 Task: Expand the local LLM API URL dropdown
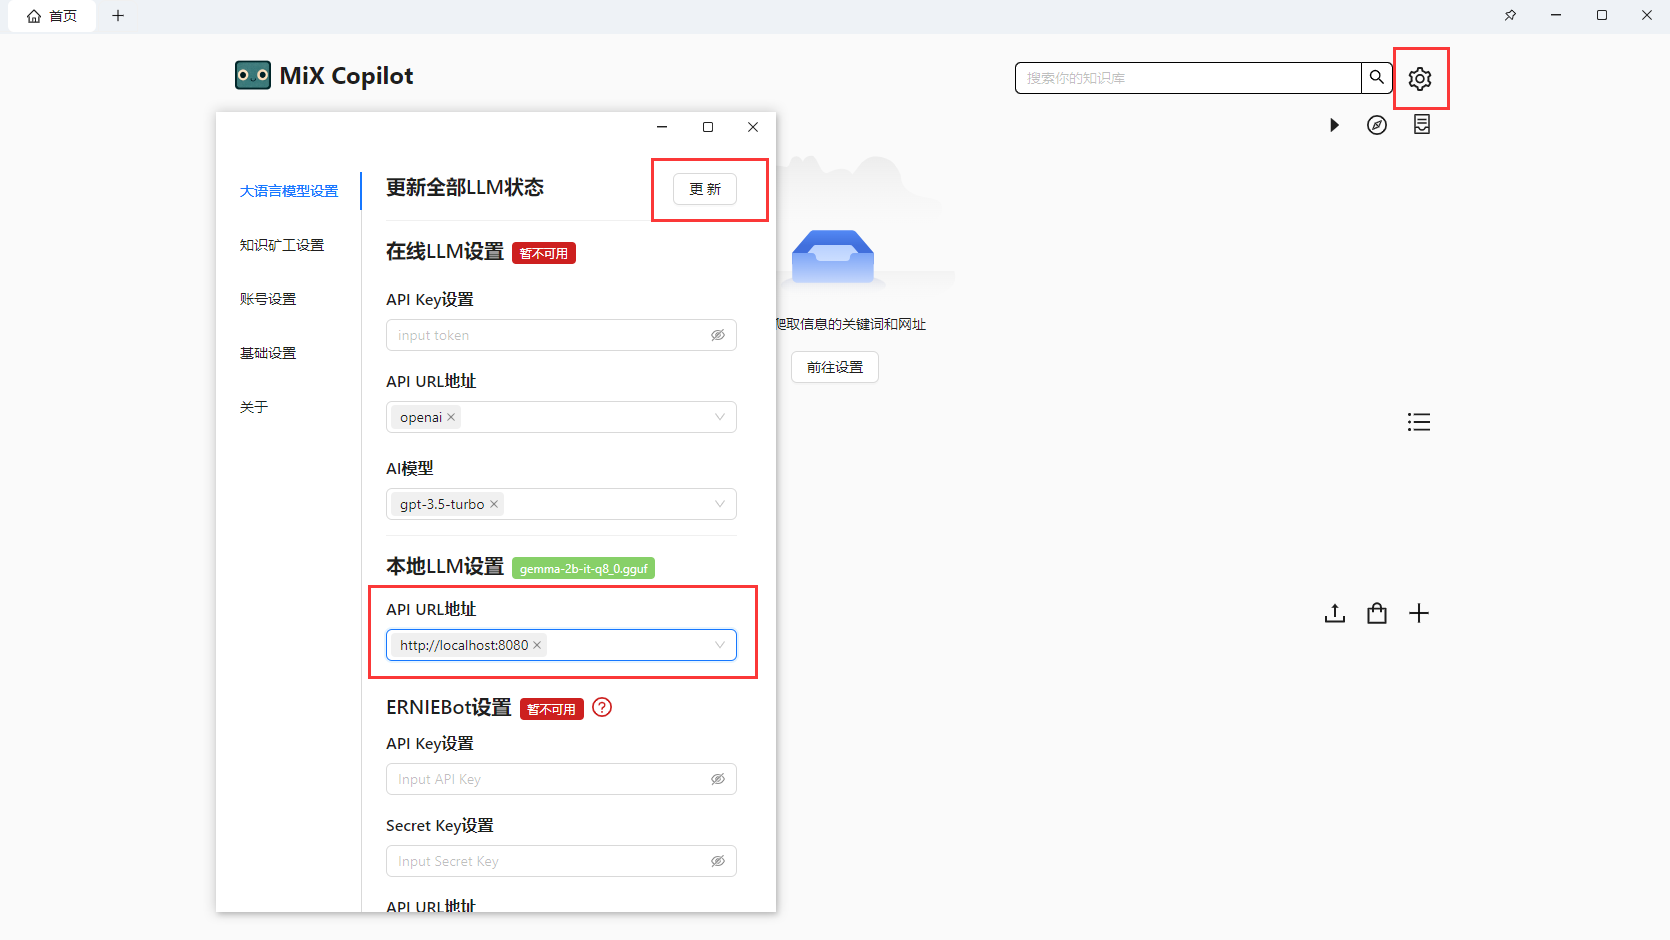[719, 645]
